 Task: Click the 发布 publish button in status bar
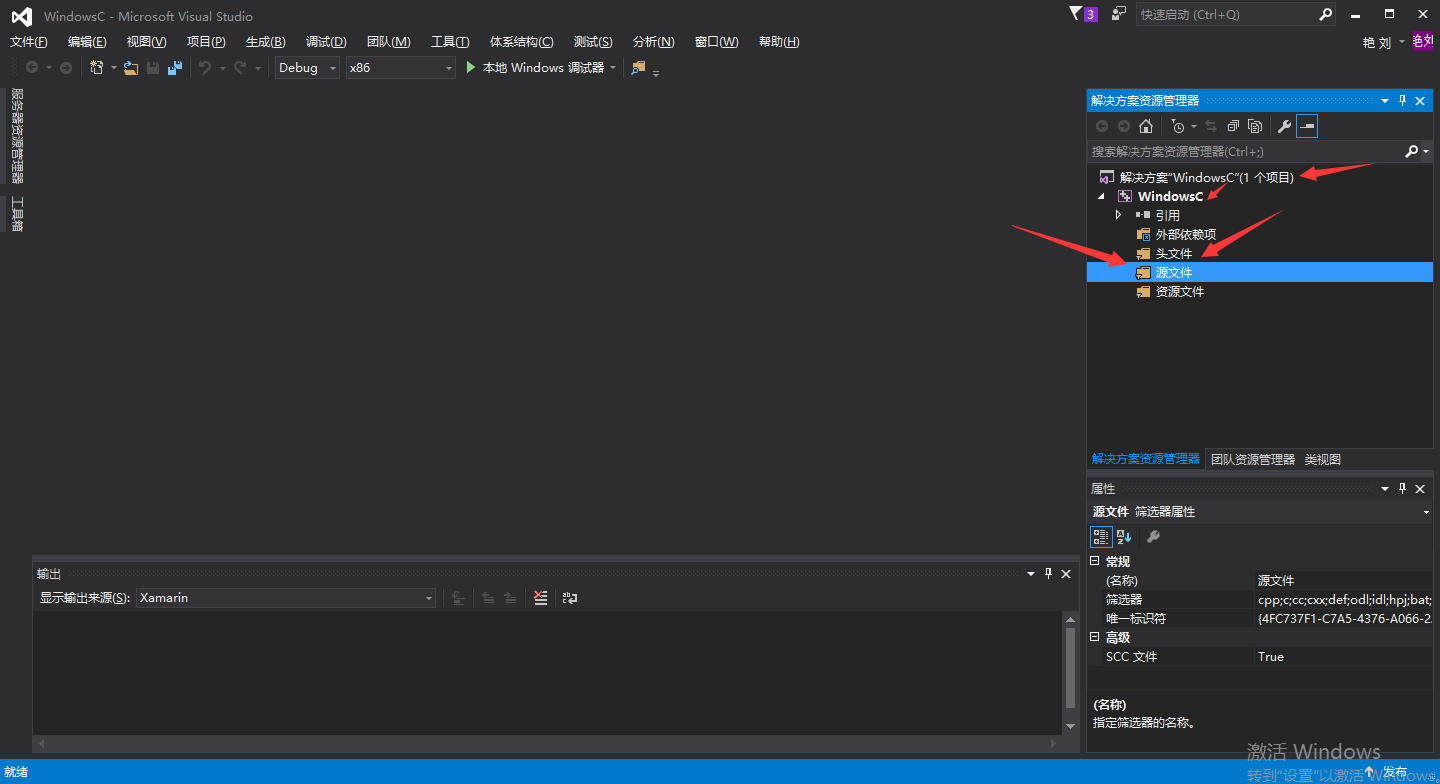click(1386, 772)
